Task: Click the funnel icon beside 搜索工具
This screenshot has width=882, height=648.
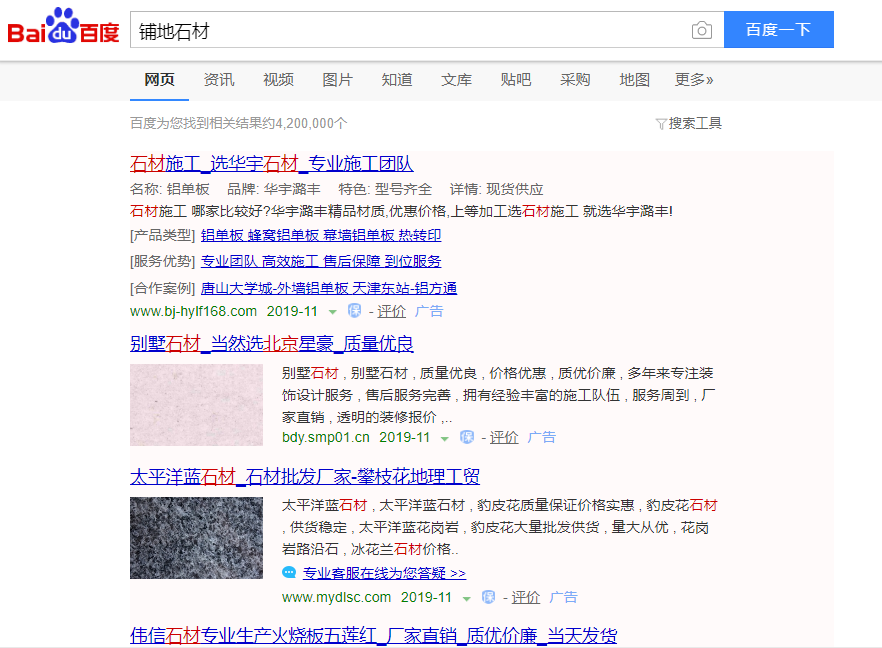Action: click(661, 124)
